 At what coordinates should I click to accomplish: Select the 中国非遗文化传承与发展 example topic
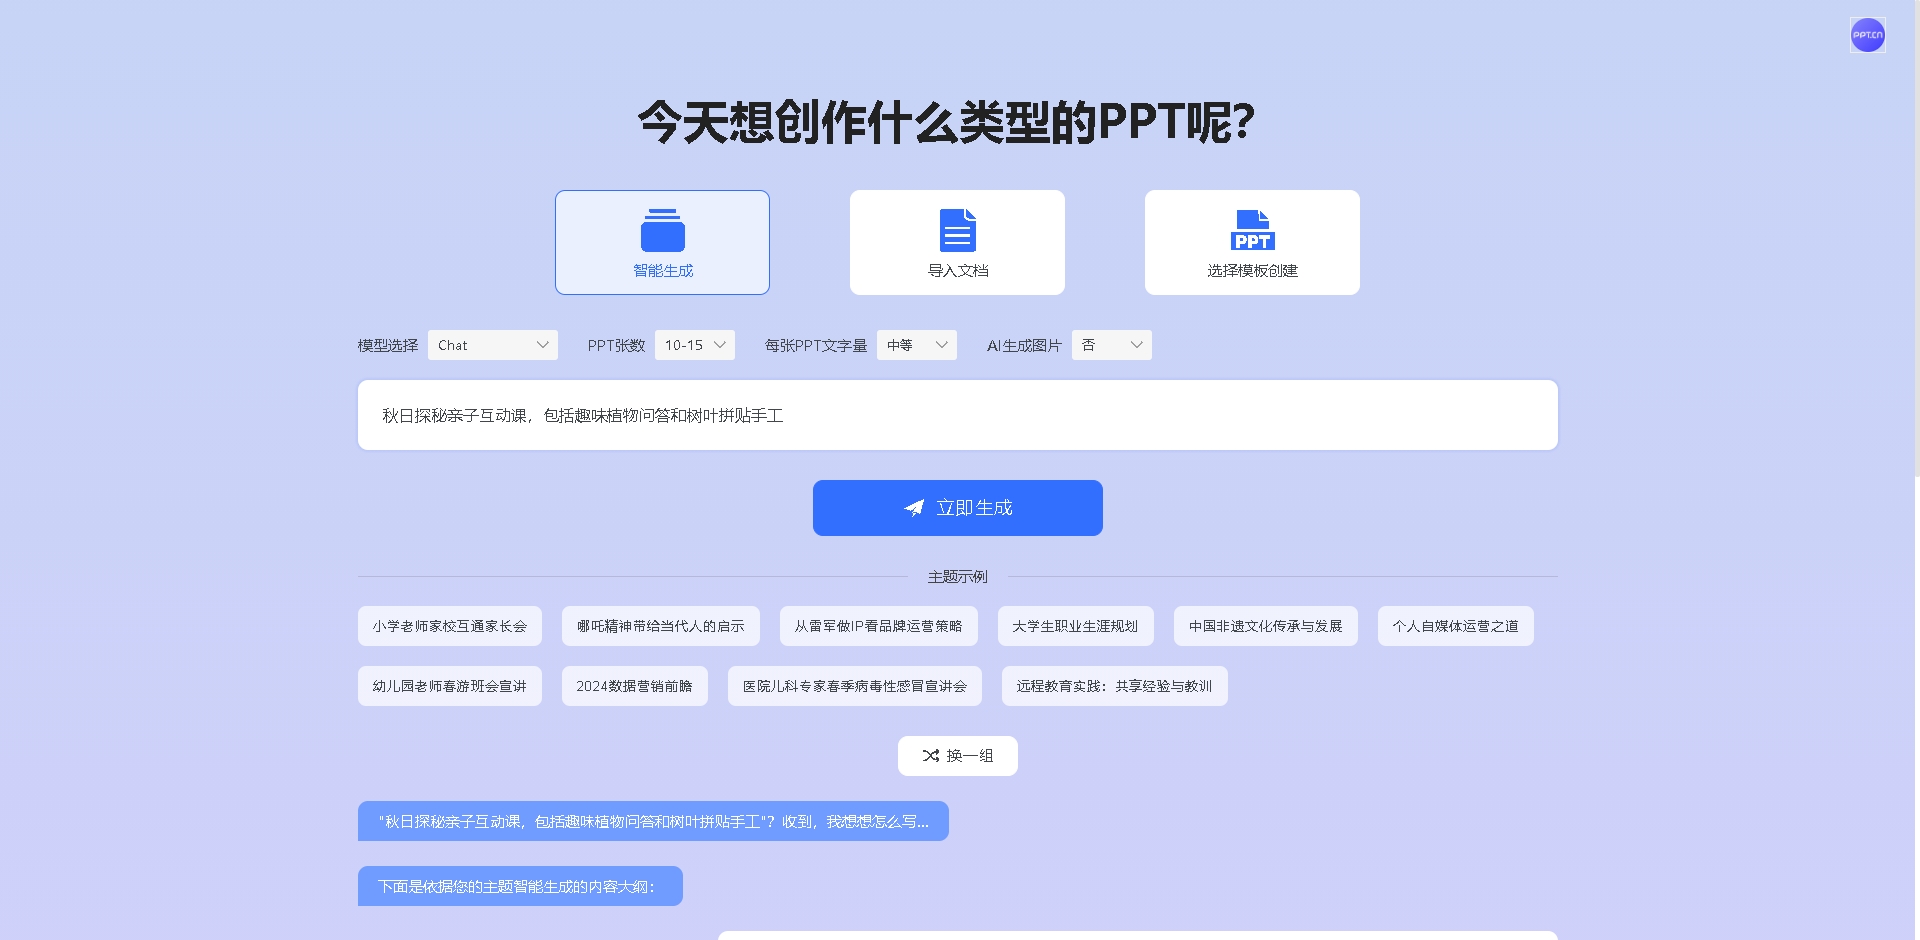click(x=1265, y=626)
